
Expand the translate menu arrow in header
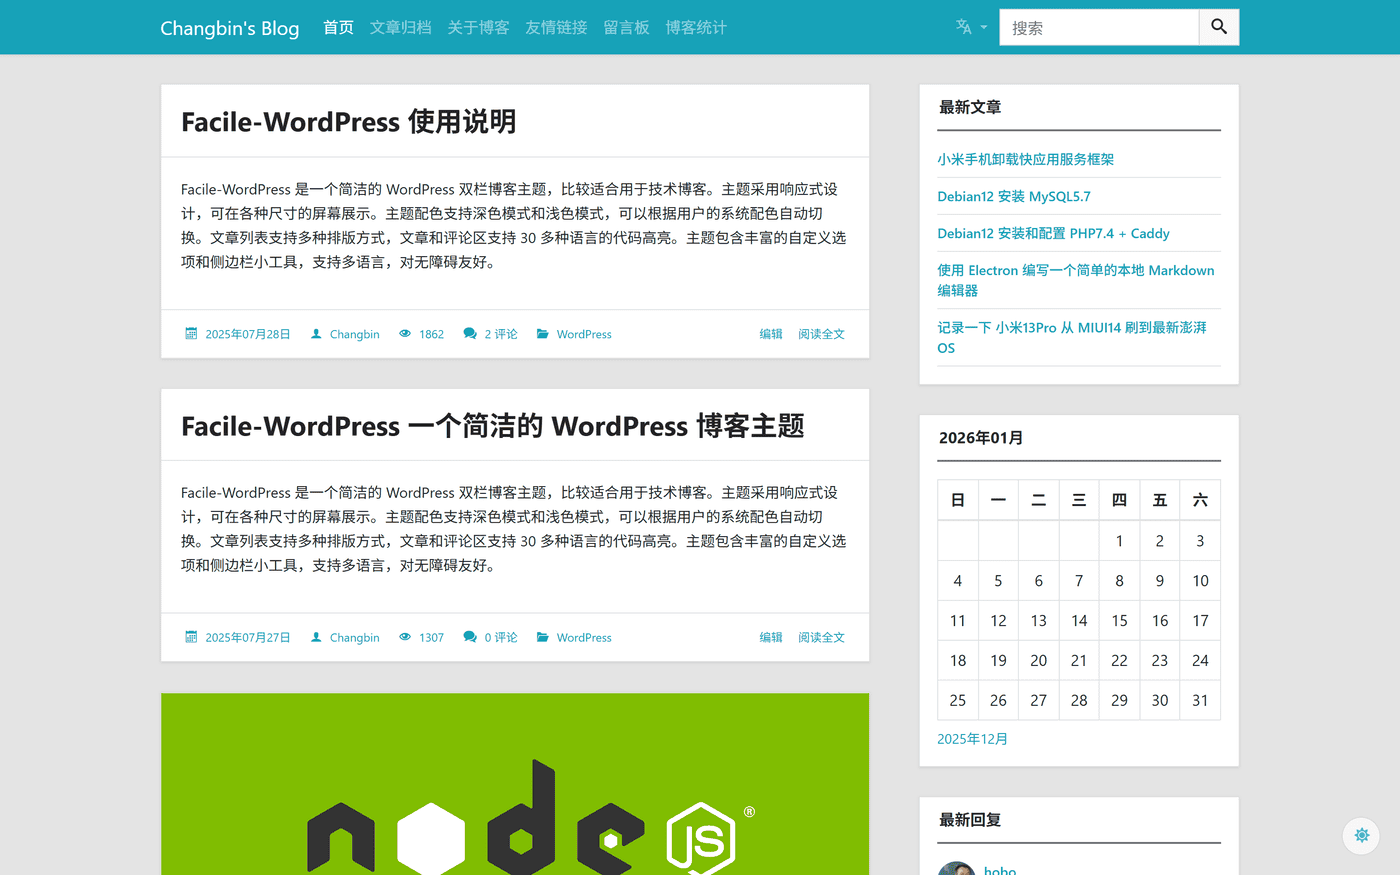point(985,27)
